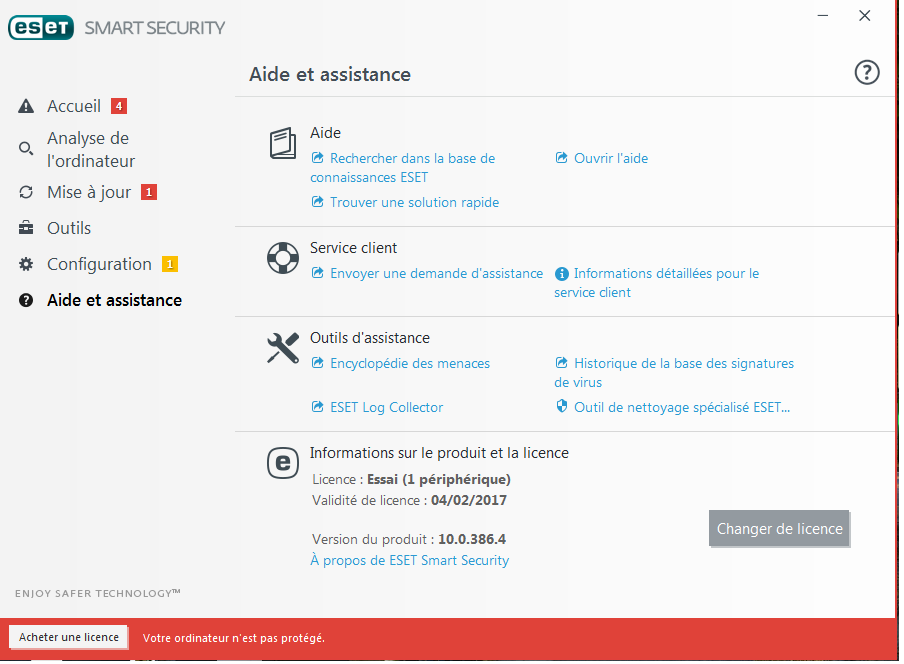
Task: Click the external-link icon before Historique de la base
Action: 561,363
